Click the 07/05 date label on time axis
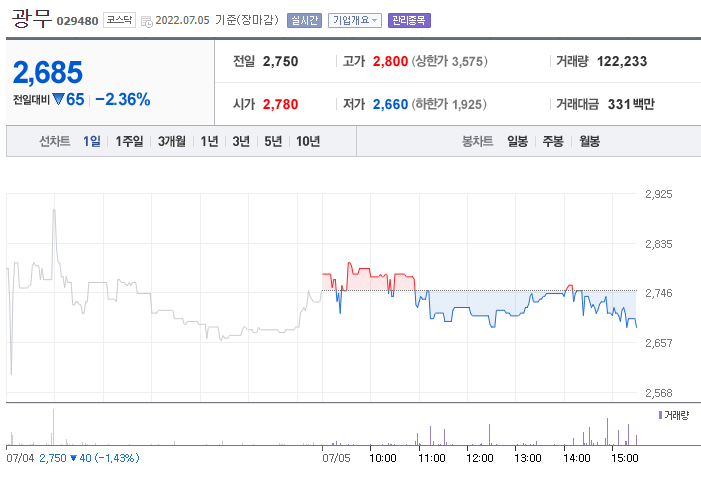701x481 pixels. click(336, 458)
